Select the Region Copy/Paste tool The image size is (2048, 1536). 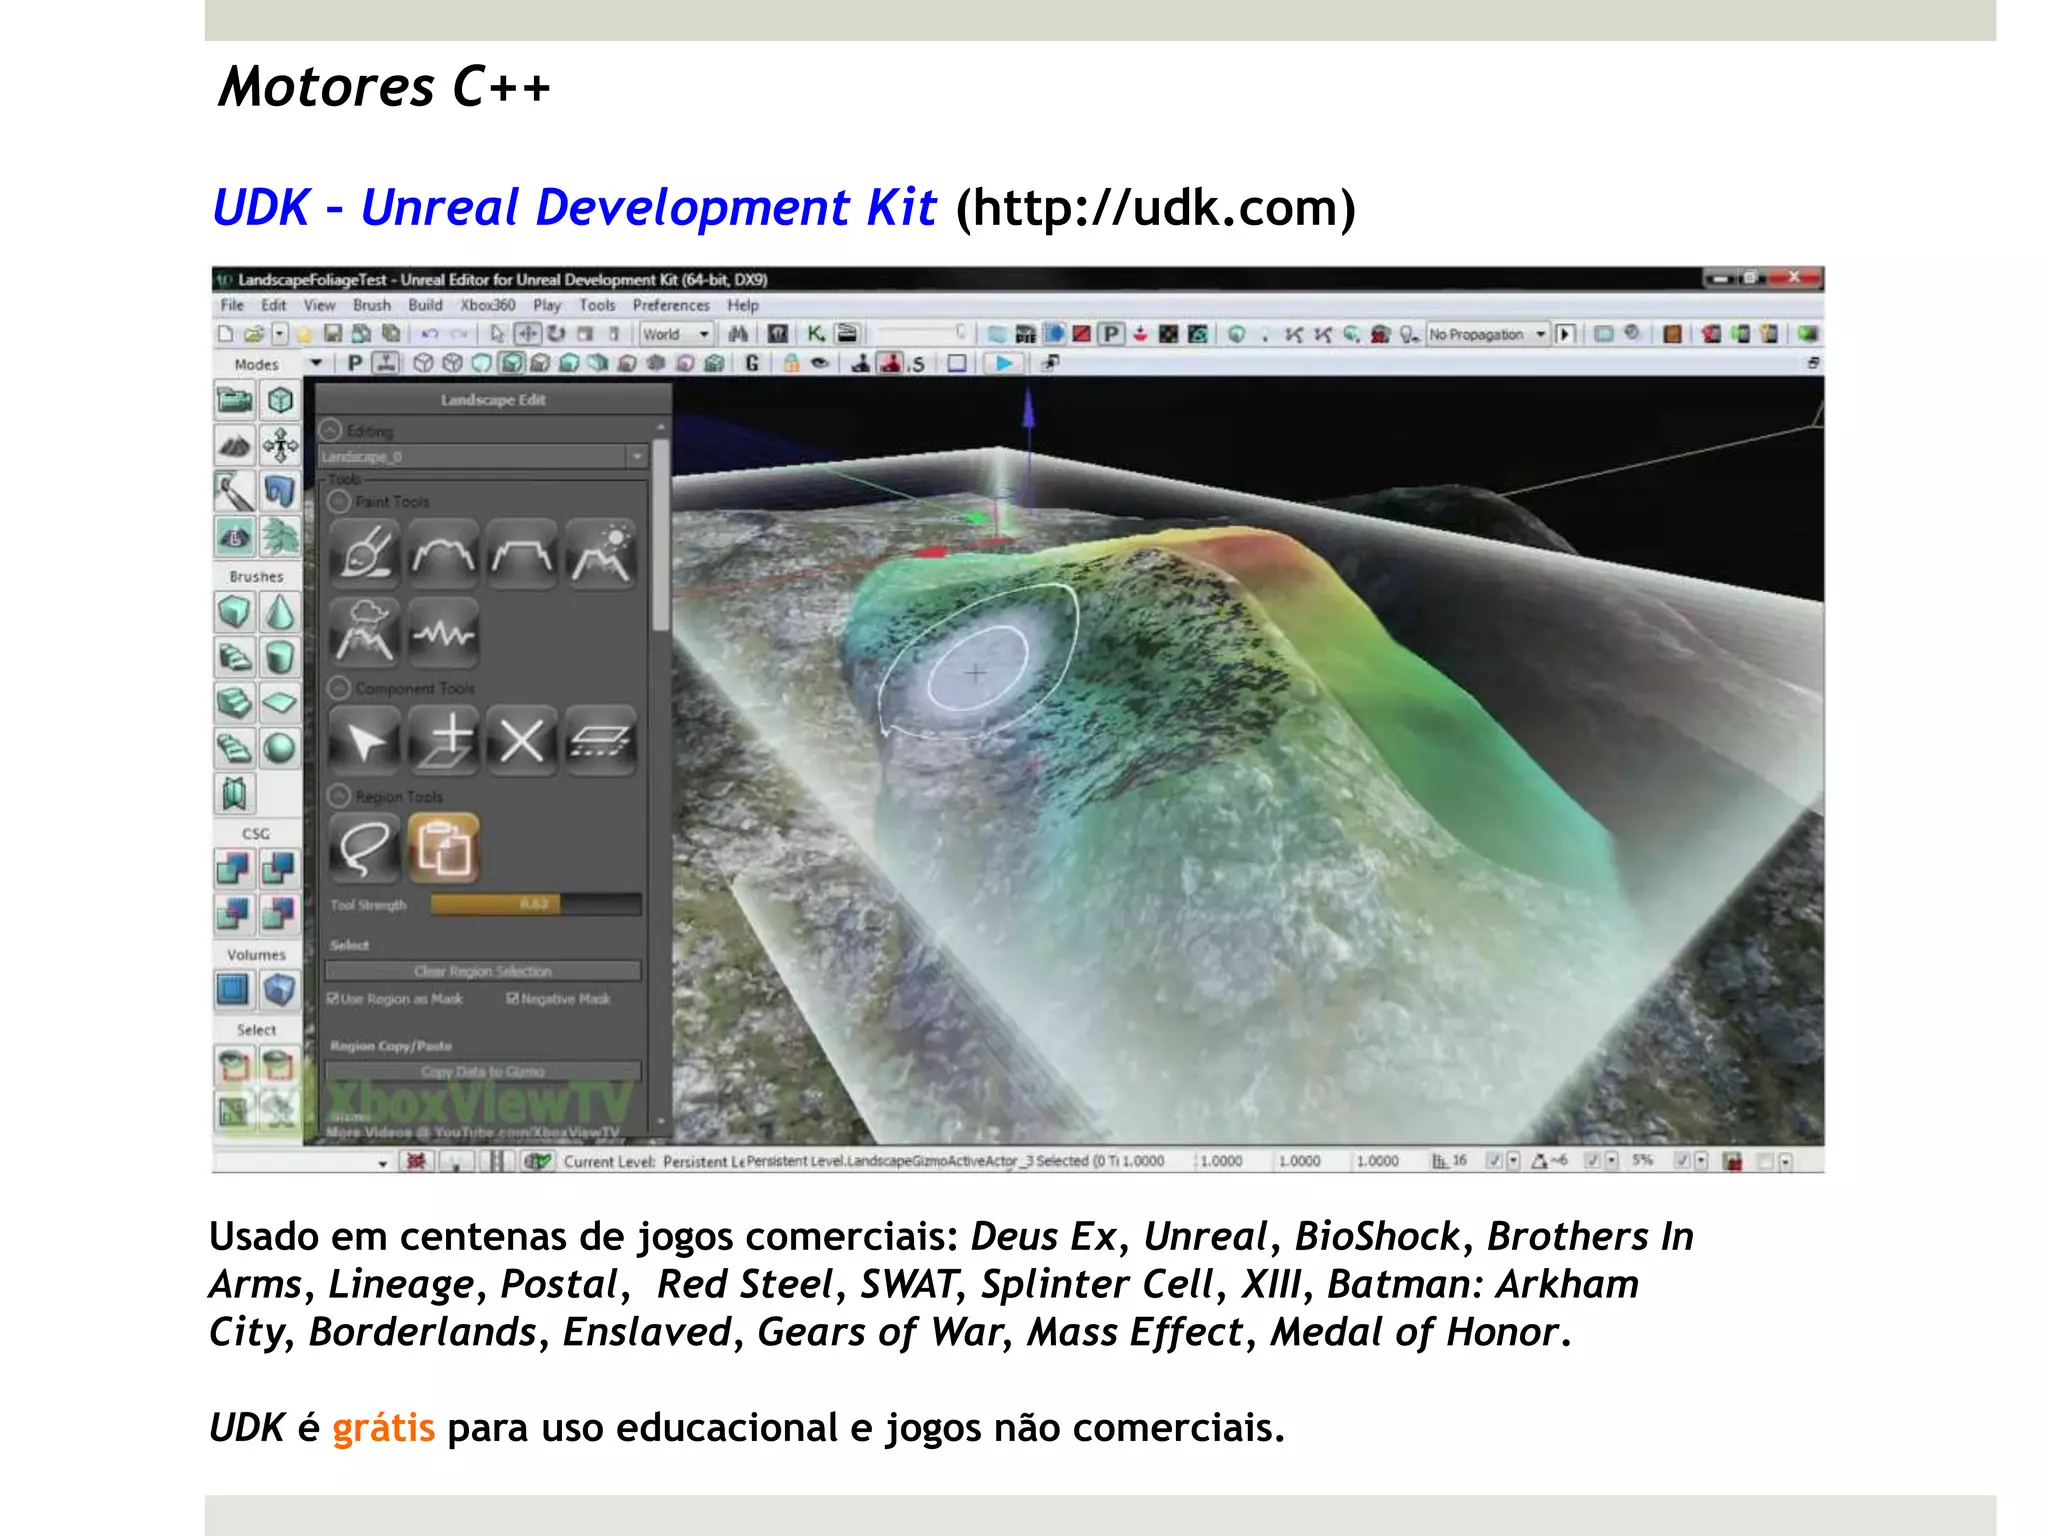(443, 848)
